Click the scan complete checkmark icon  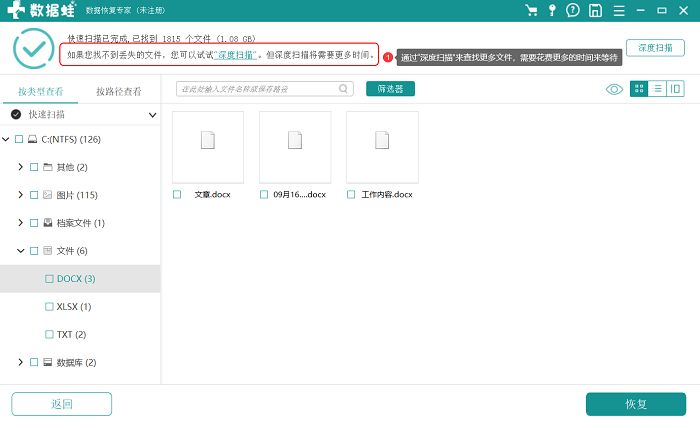(x=33, y=48)
